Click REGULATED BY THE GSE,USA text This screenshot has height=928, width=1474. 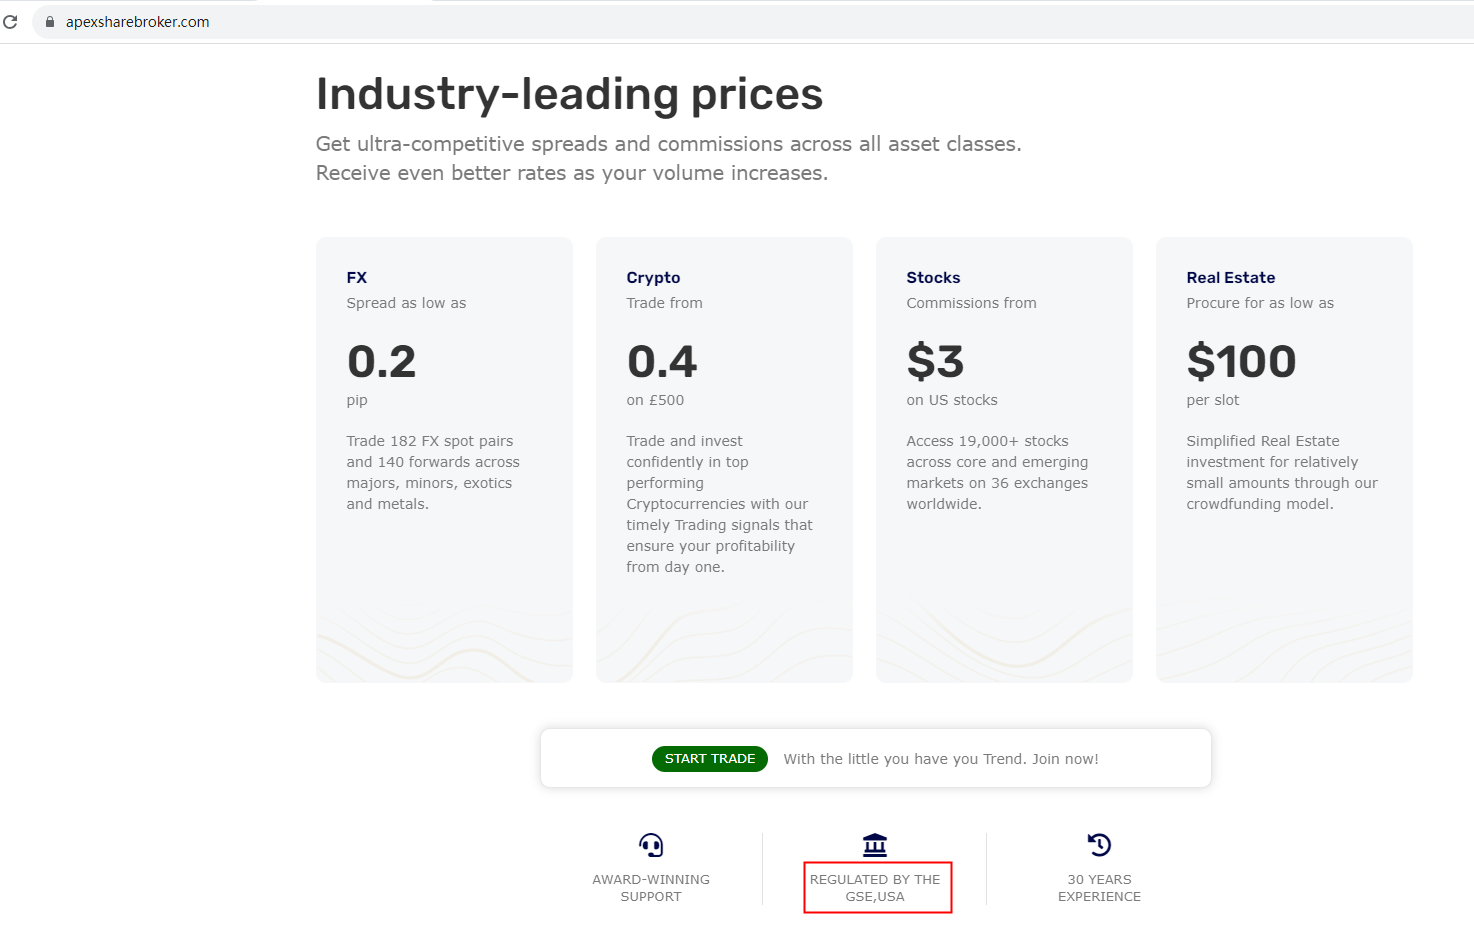[875, 888]
